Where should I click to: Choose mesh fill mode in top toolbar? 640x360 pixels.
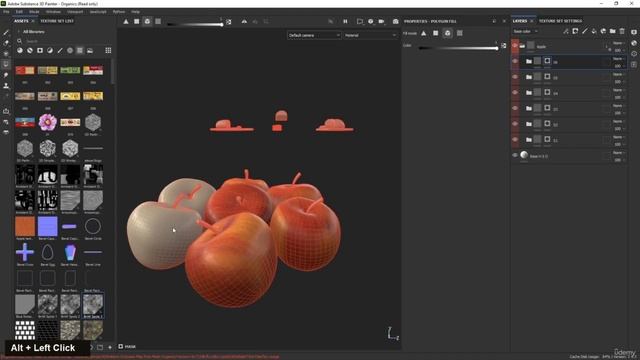click(147, 21)
